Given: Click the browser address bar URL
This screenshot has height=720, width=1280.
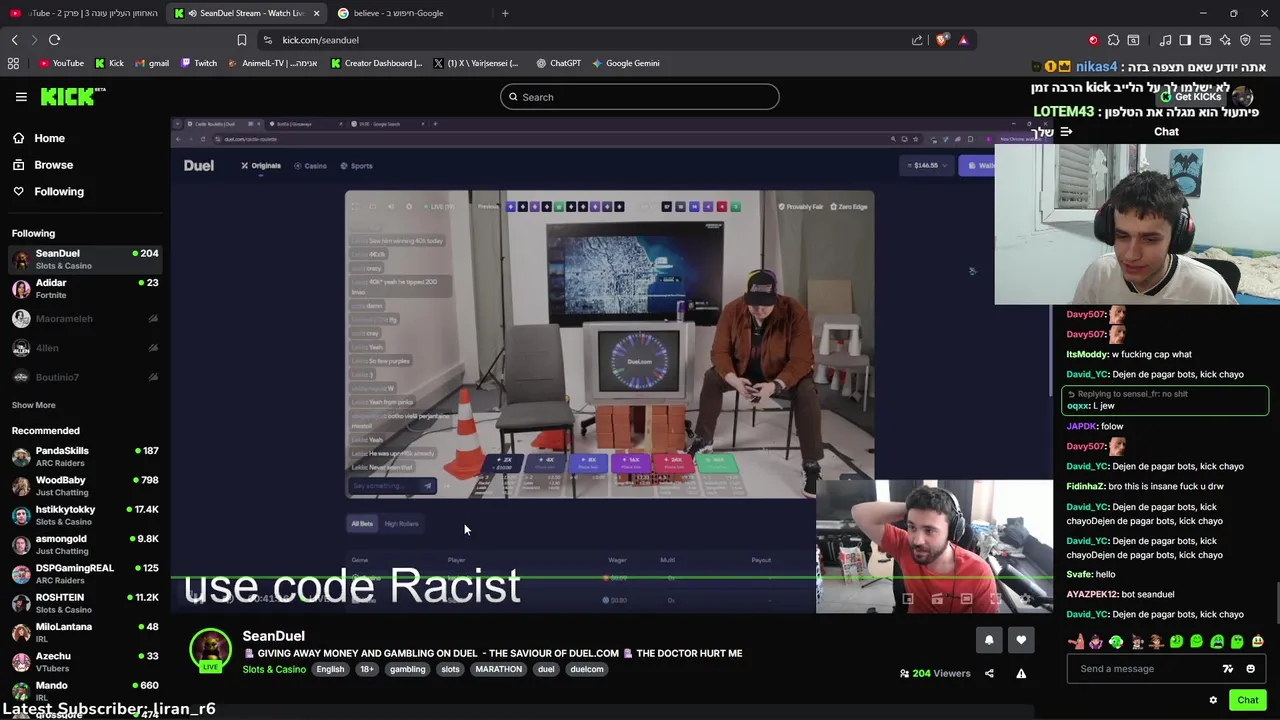Looking at the screenshot, I should (x=320, y=40).
